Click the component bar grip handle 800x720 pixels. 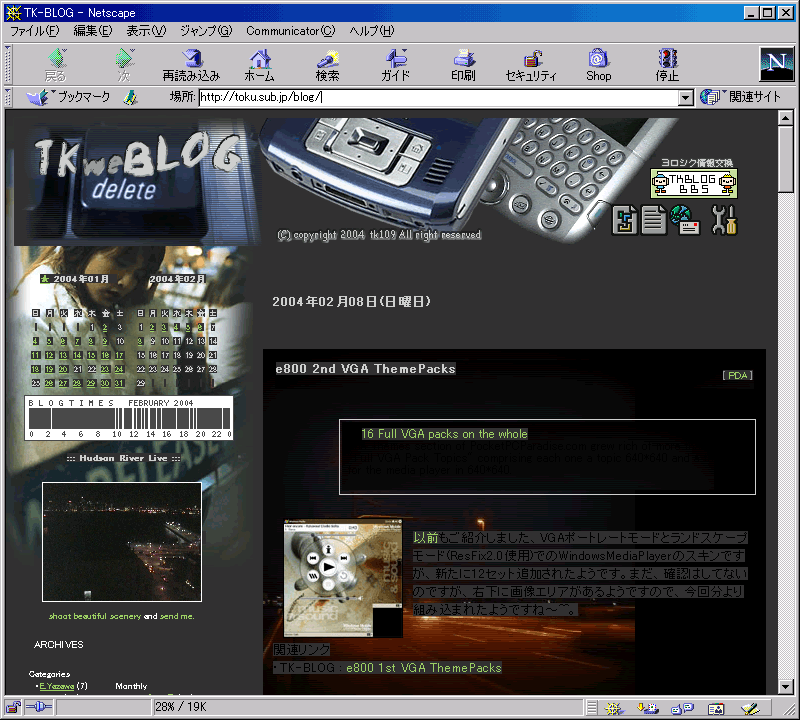(x=592, y=708)
